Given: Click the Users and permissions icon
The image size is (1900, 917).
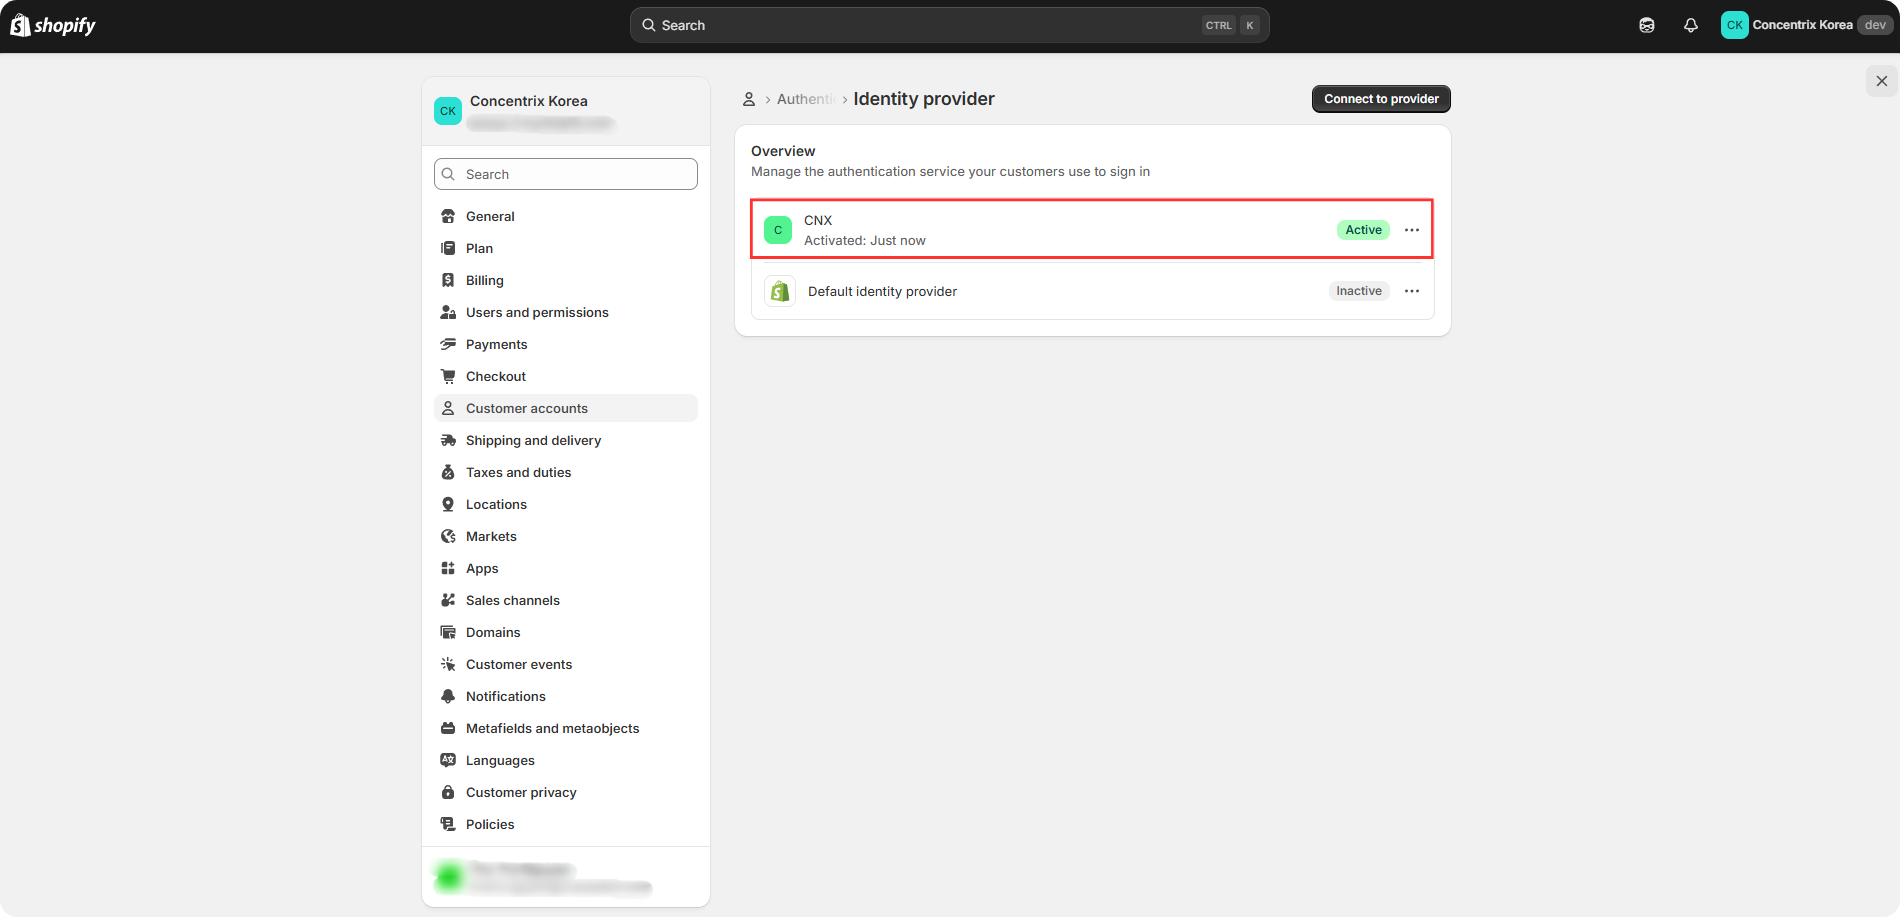Looking at the screenshot, I should click(448, 312).
